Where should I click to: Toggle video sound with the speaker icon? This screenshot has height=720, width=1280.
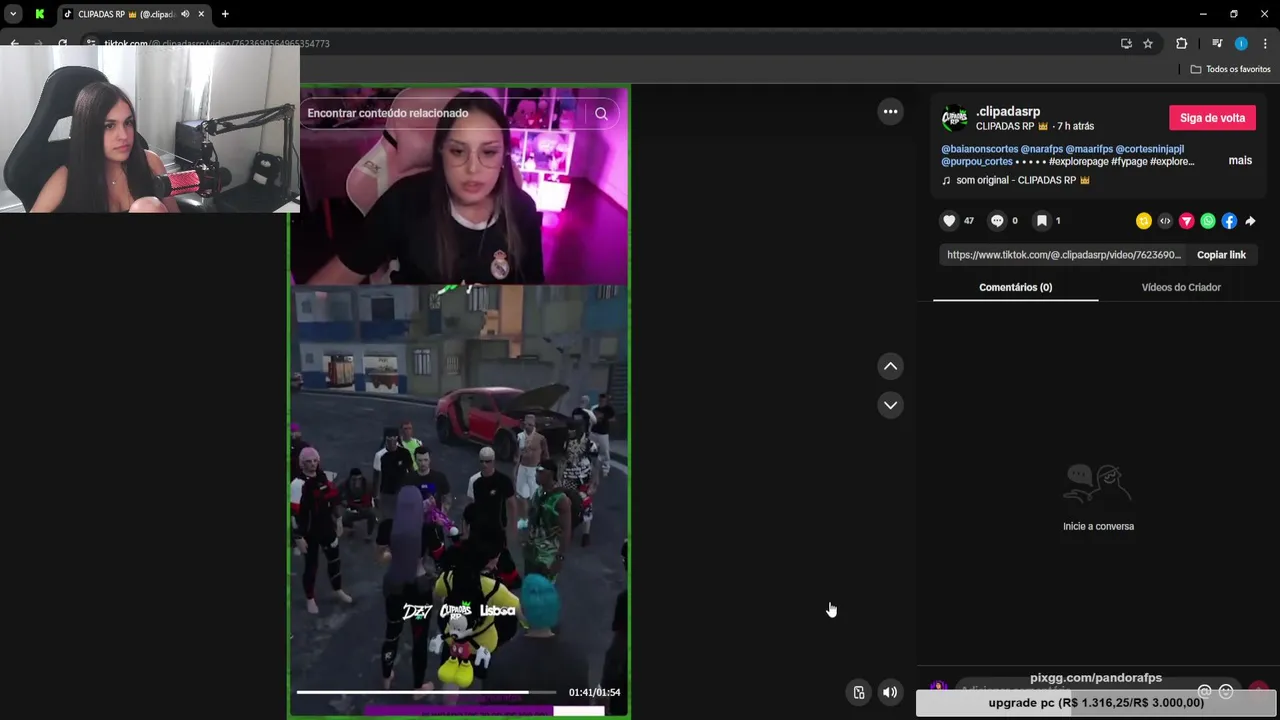[x=890, y=692]
